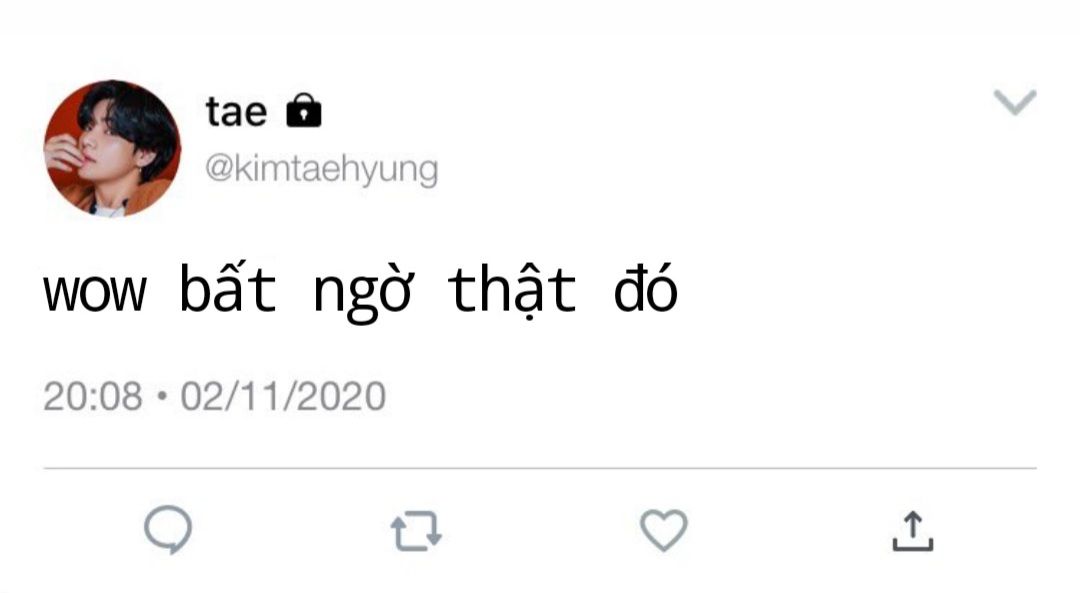Click the padlock icon beside tae
The width and height of the screenshot is (1080, 593).
tap(304, 111)
